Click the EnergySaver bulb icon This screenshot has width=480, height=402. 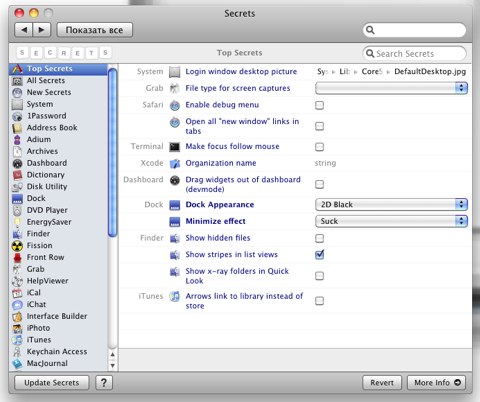tap(17, 222)
